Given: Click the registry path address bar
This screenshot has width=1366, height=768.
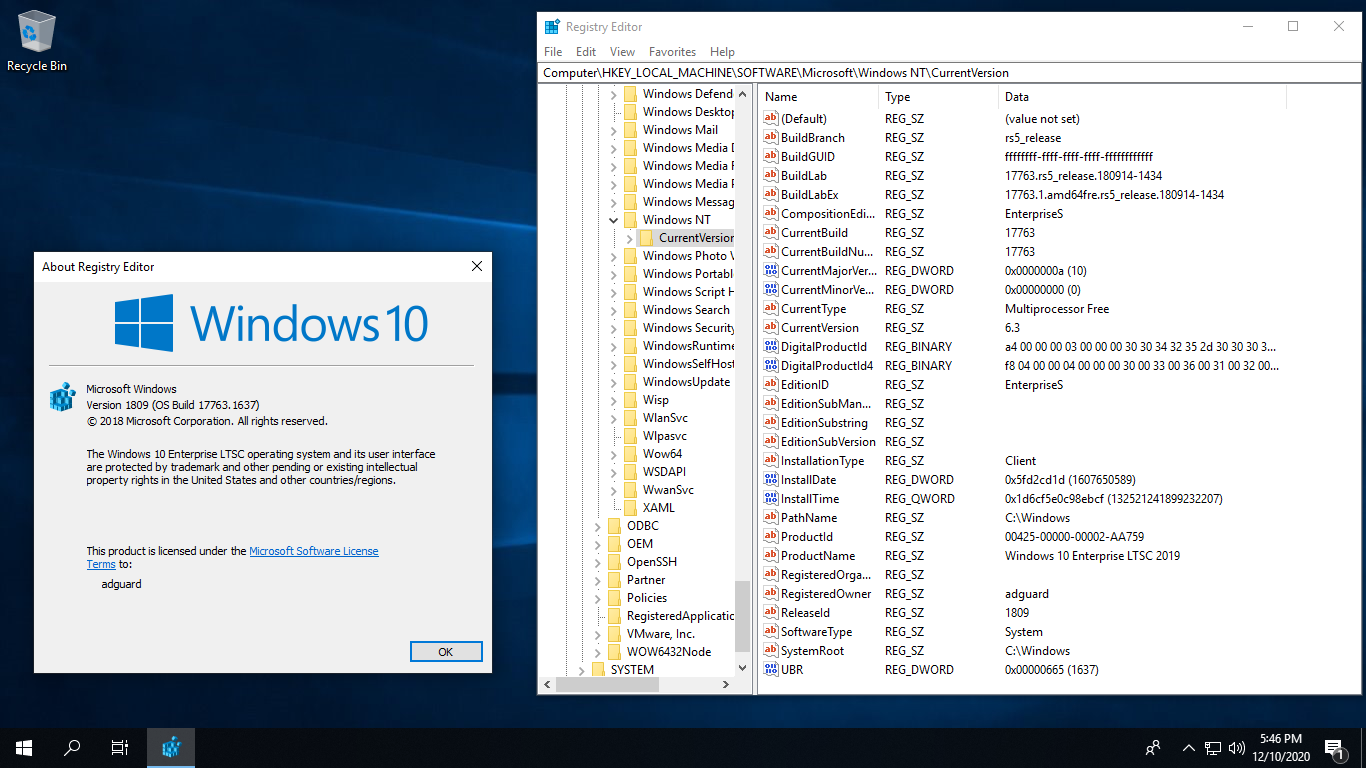Looking at the screenshot, I should pos(949,73).
